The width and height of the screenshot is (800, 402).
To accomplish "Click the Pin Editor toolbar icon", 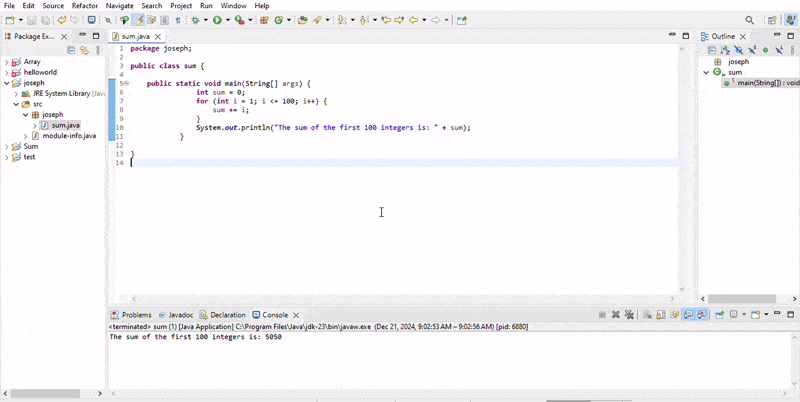I will [461, 20].
